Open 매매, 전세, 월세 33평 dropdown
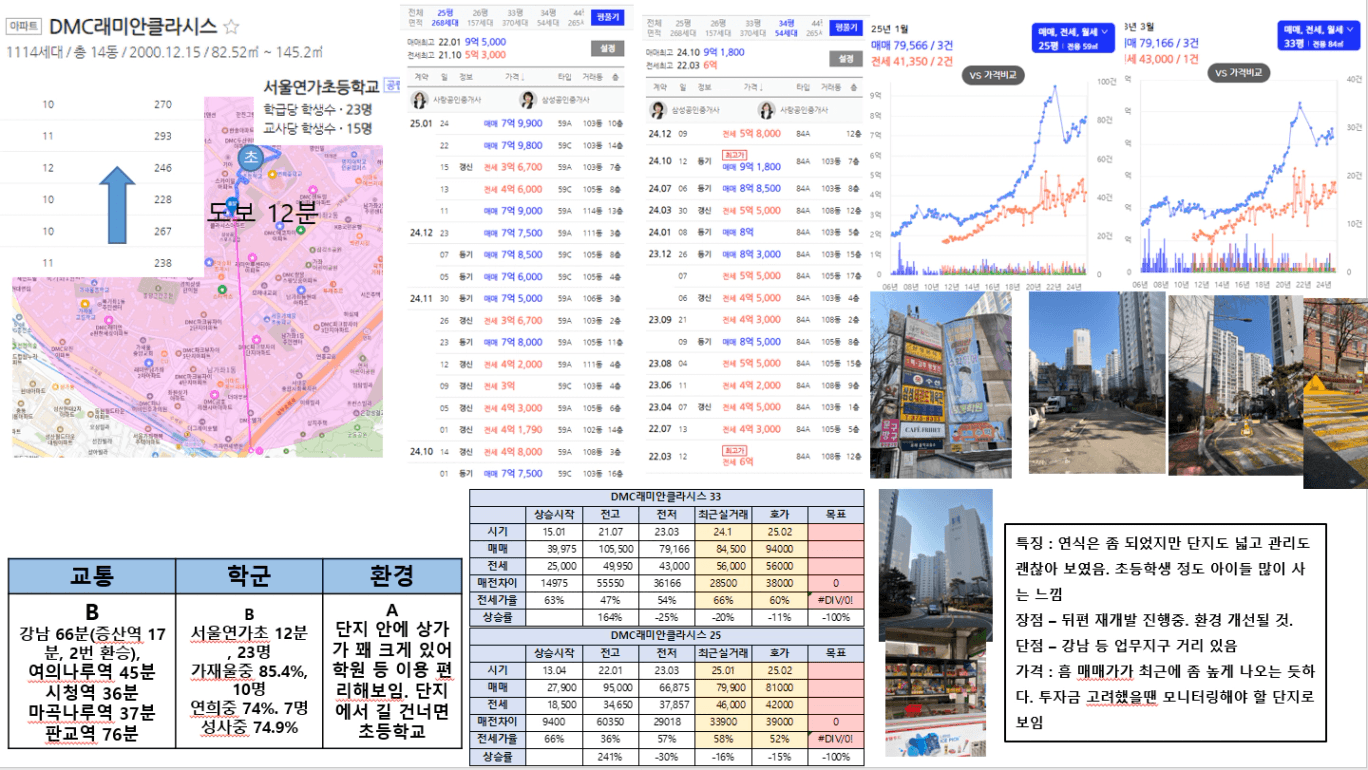This screenshot has height=770, width=1368. click(1319, 36)
